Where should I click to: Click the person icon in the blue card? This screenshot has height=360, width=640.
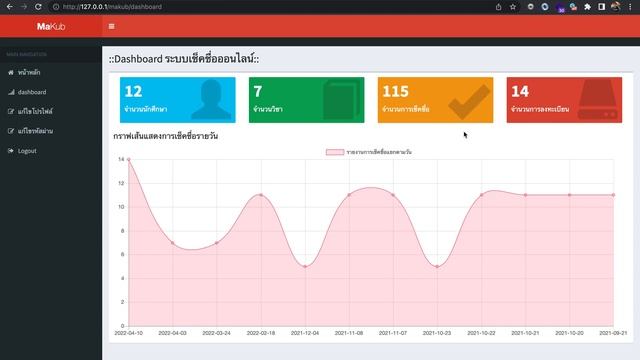(211, 99)
